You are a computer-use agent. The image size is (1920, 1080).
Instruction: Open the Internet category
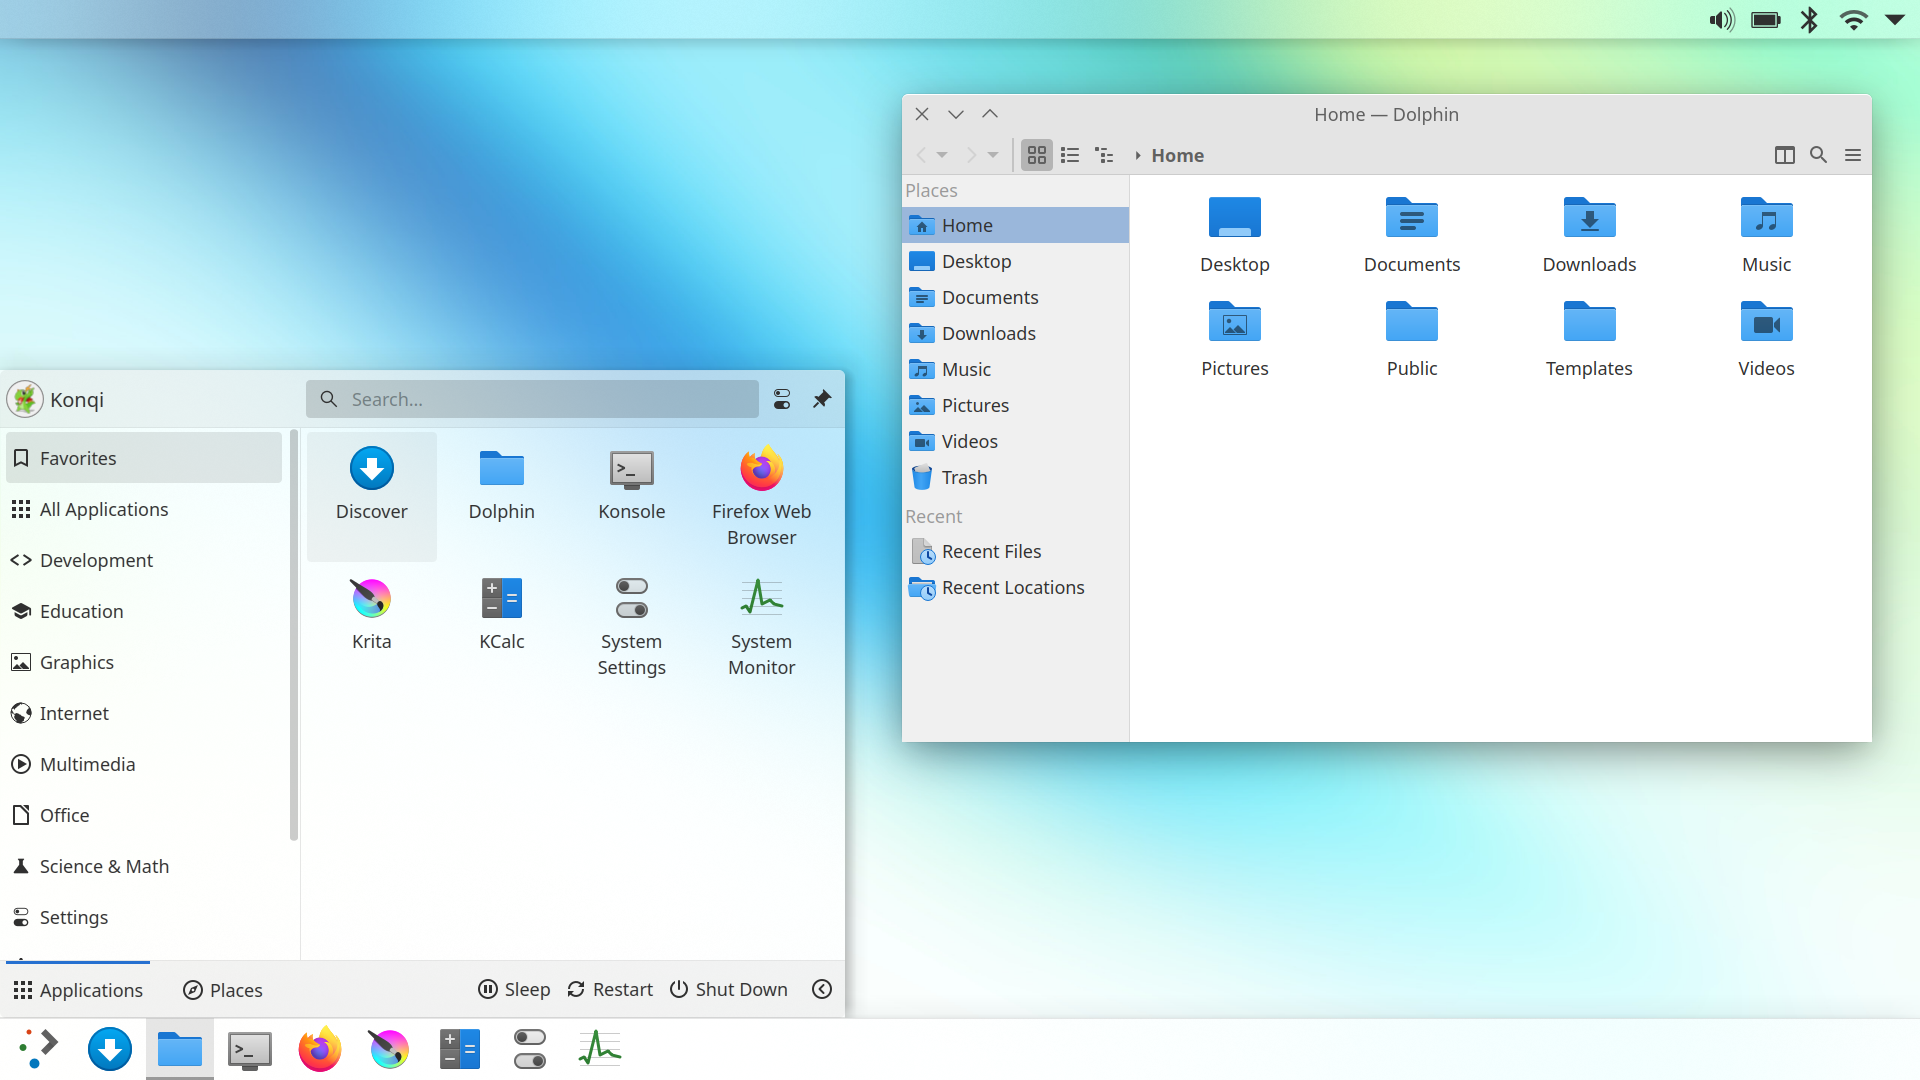click(144, 713)
